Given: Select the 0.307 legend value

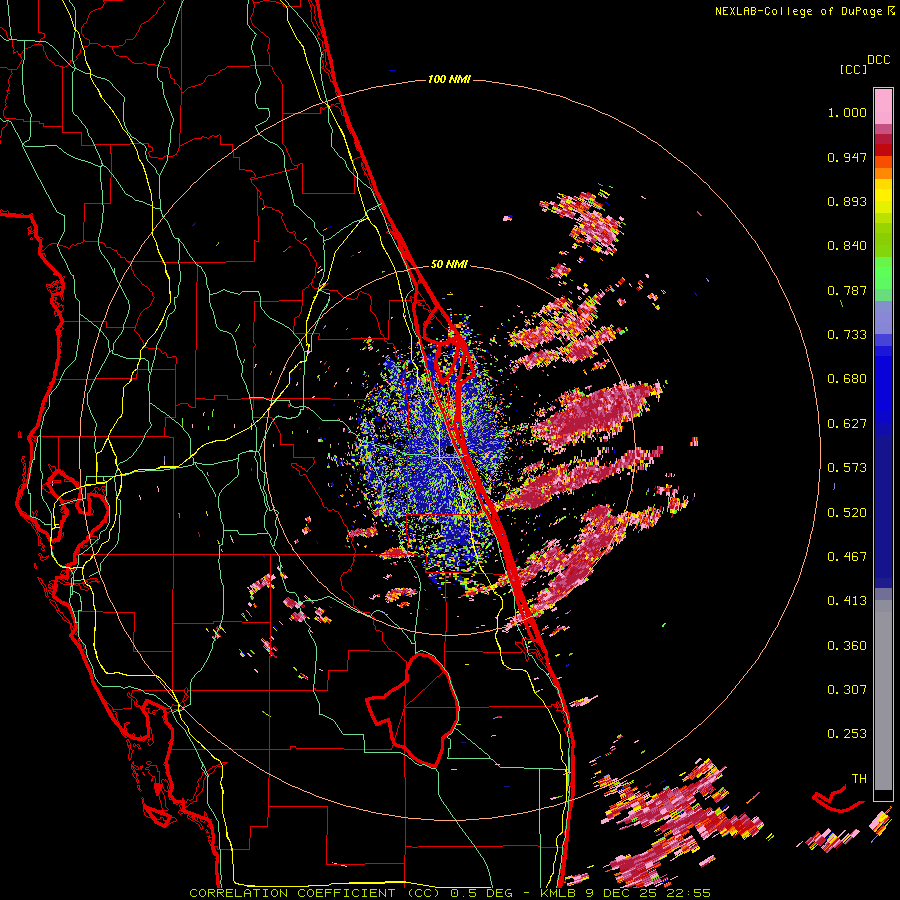Looking at the screenshot, I should pos(847,690).
